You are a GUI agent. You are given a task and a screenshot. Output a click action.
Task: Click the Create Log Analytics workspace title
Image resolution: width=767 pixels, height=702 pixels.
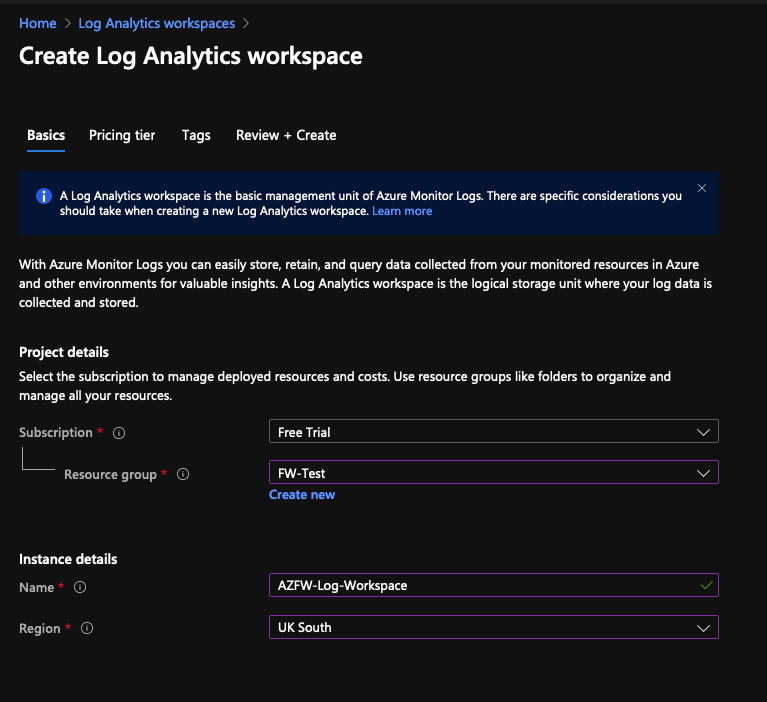click(191, 56)
